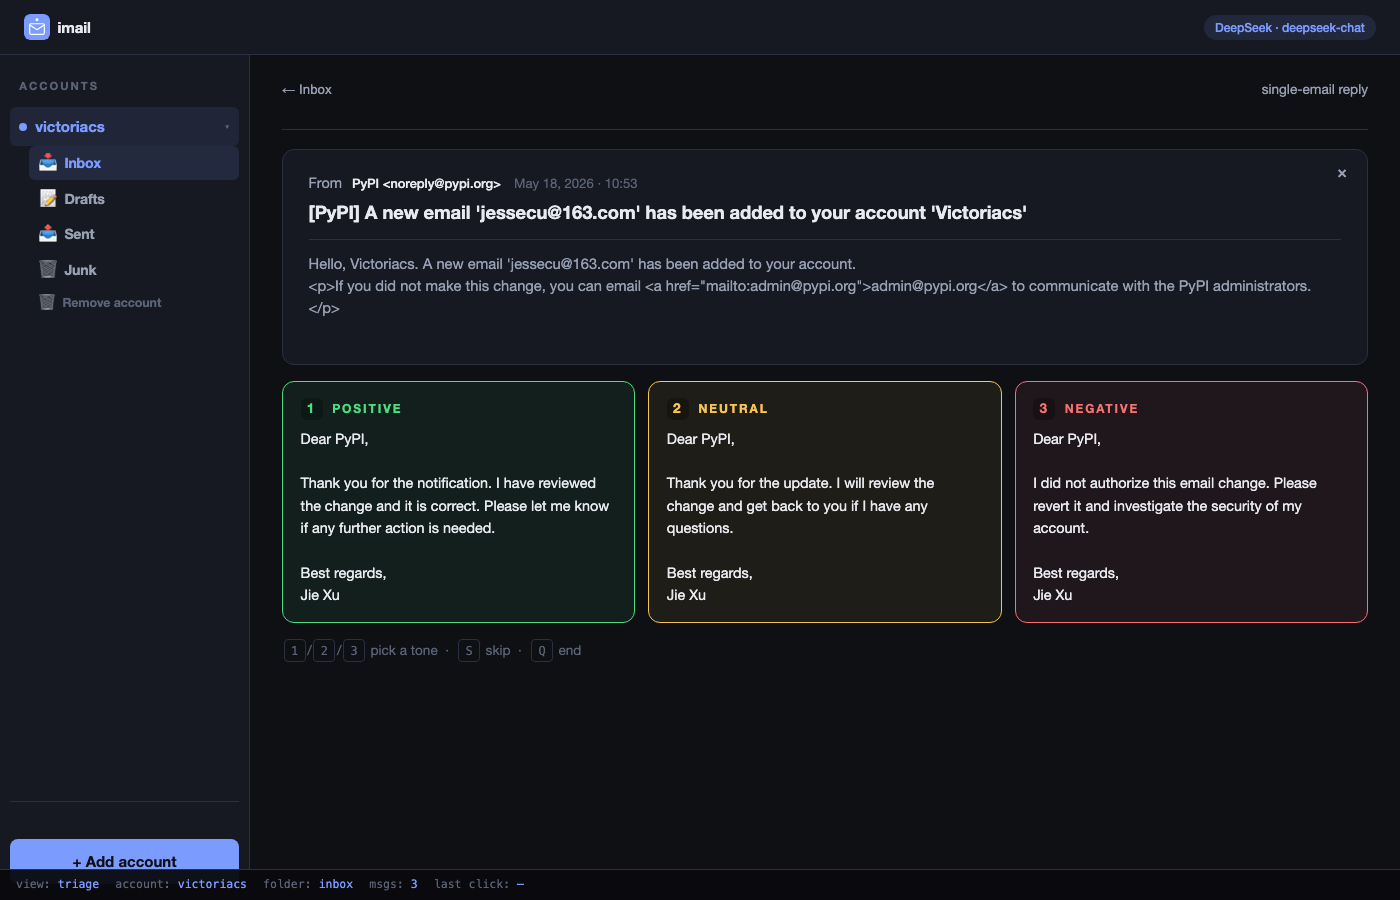Click the key hint 1
This screenshot has height=900, width=1400.
pos(294,651)
